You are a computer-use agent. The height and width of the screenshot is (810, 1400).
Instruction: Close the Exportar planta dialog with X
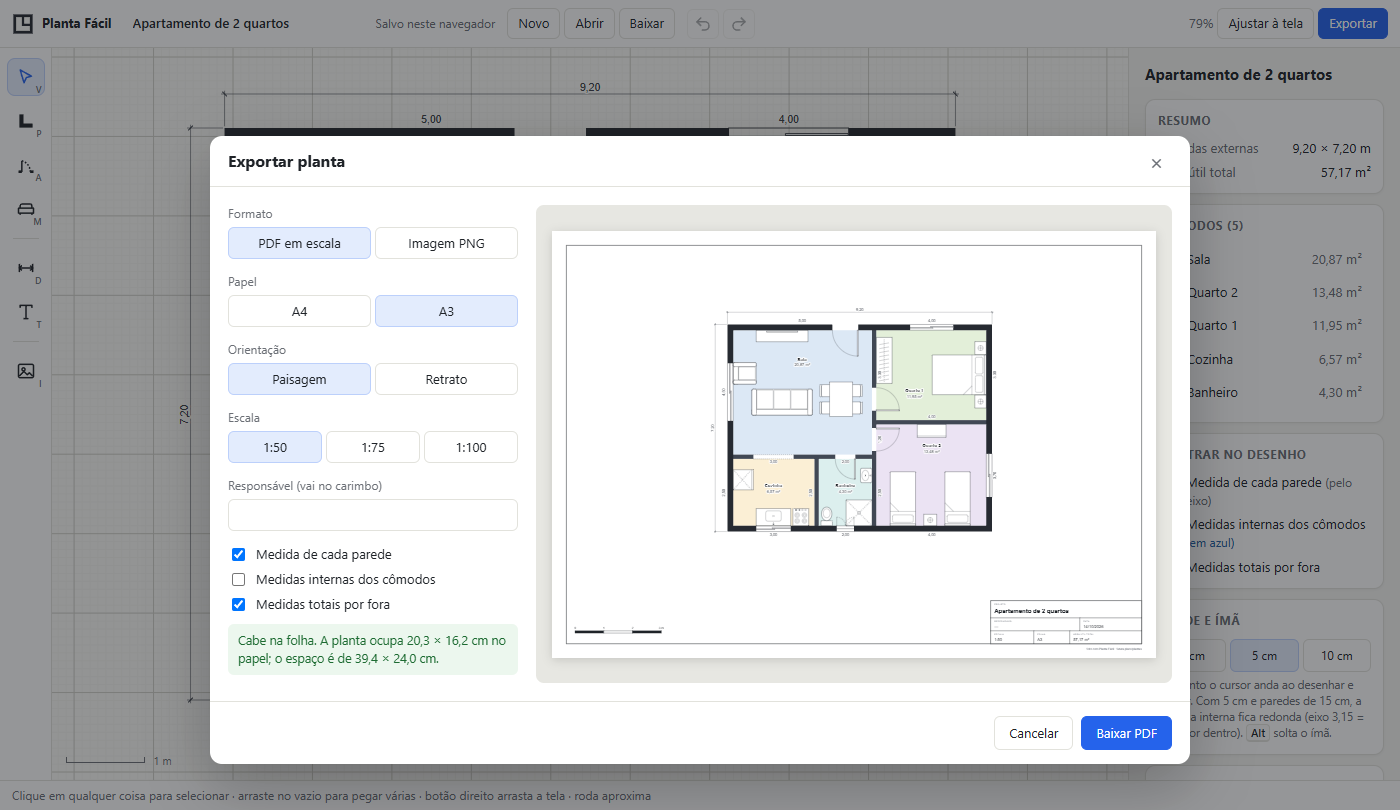1156,163
